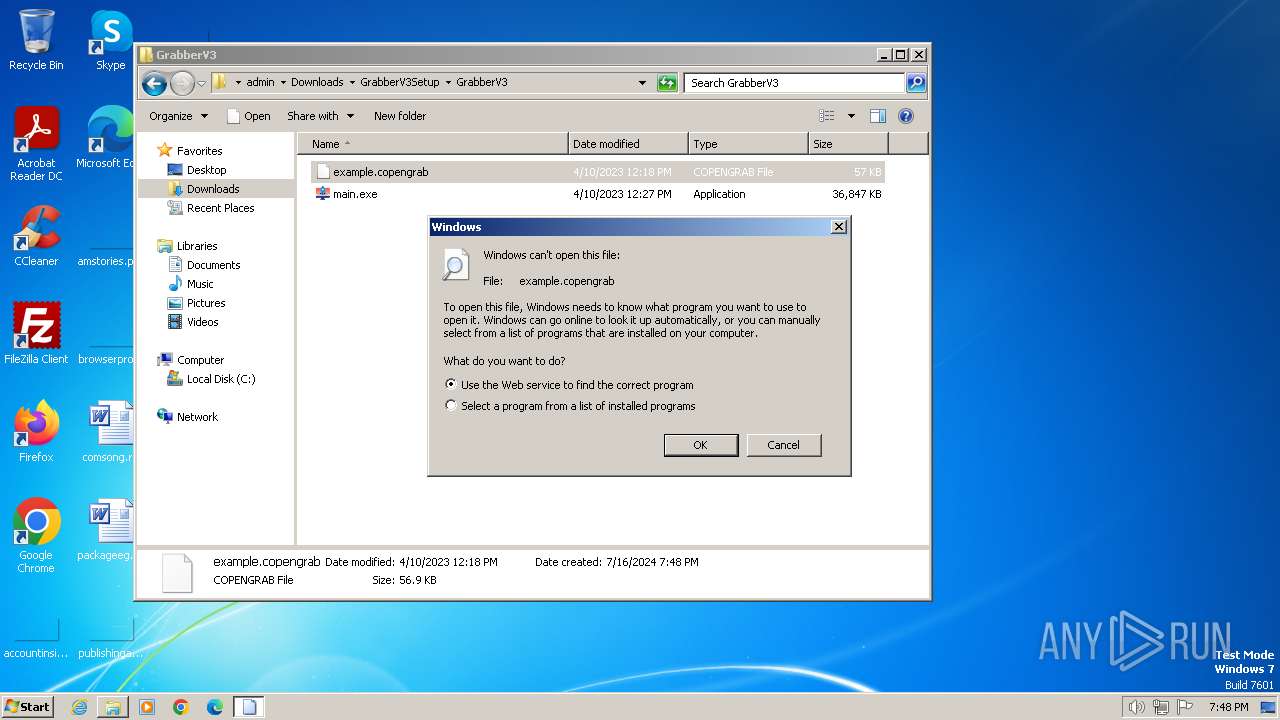Screen dimensions: 1280x720
Task: Click Downloads segment in address breadcrumb
Action: pyautogui.click(x=317, y=83)
